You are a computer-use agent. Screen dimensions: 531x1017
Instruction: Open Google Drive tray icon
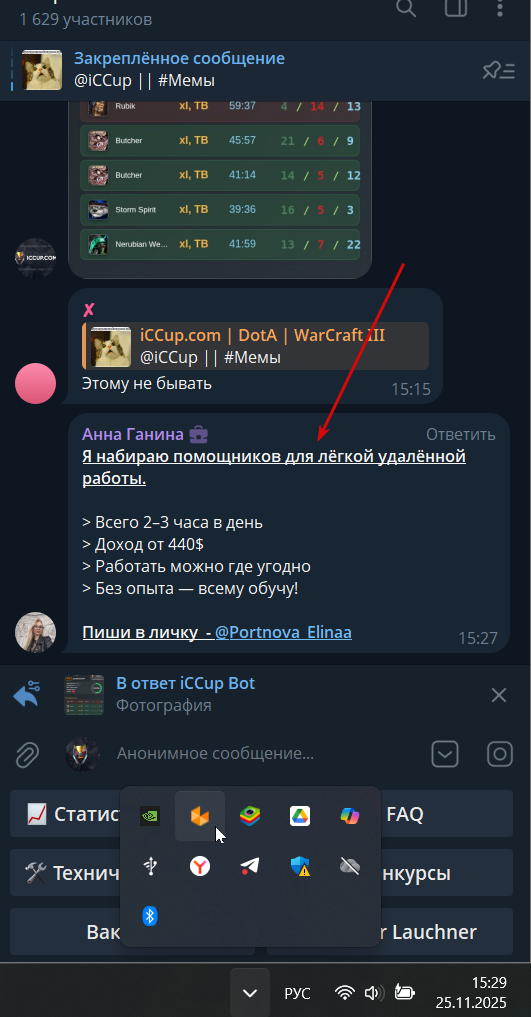pos(300,816)
